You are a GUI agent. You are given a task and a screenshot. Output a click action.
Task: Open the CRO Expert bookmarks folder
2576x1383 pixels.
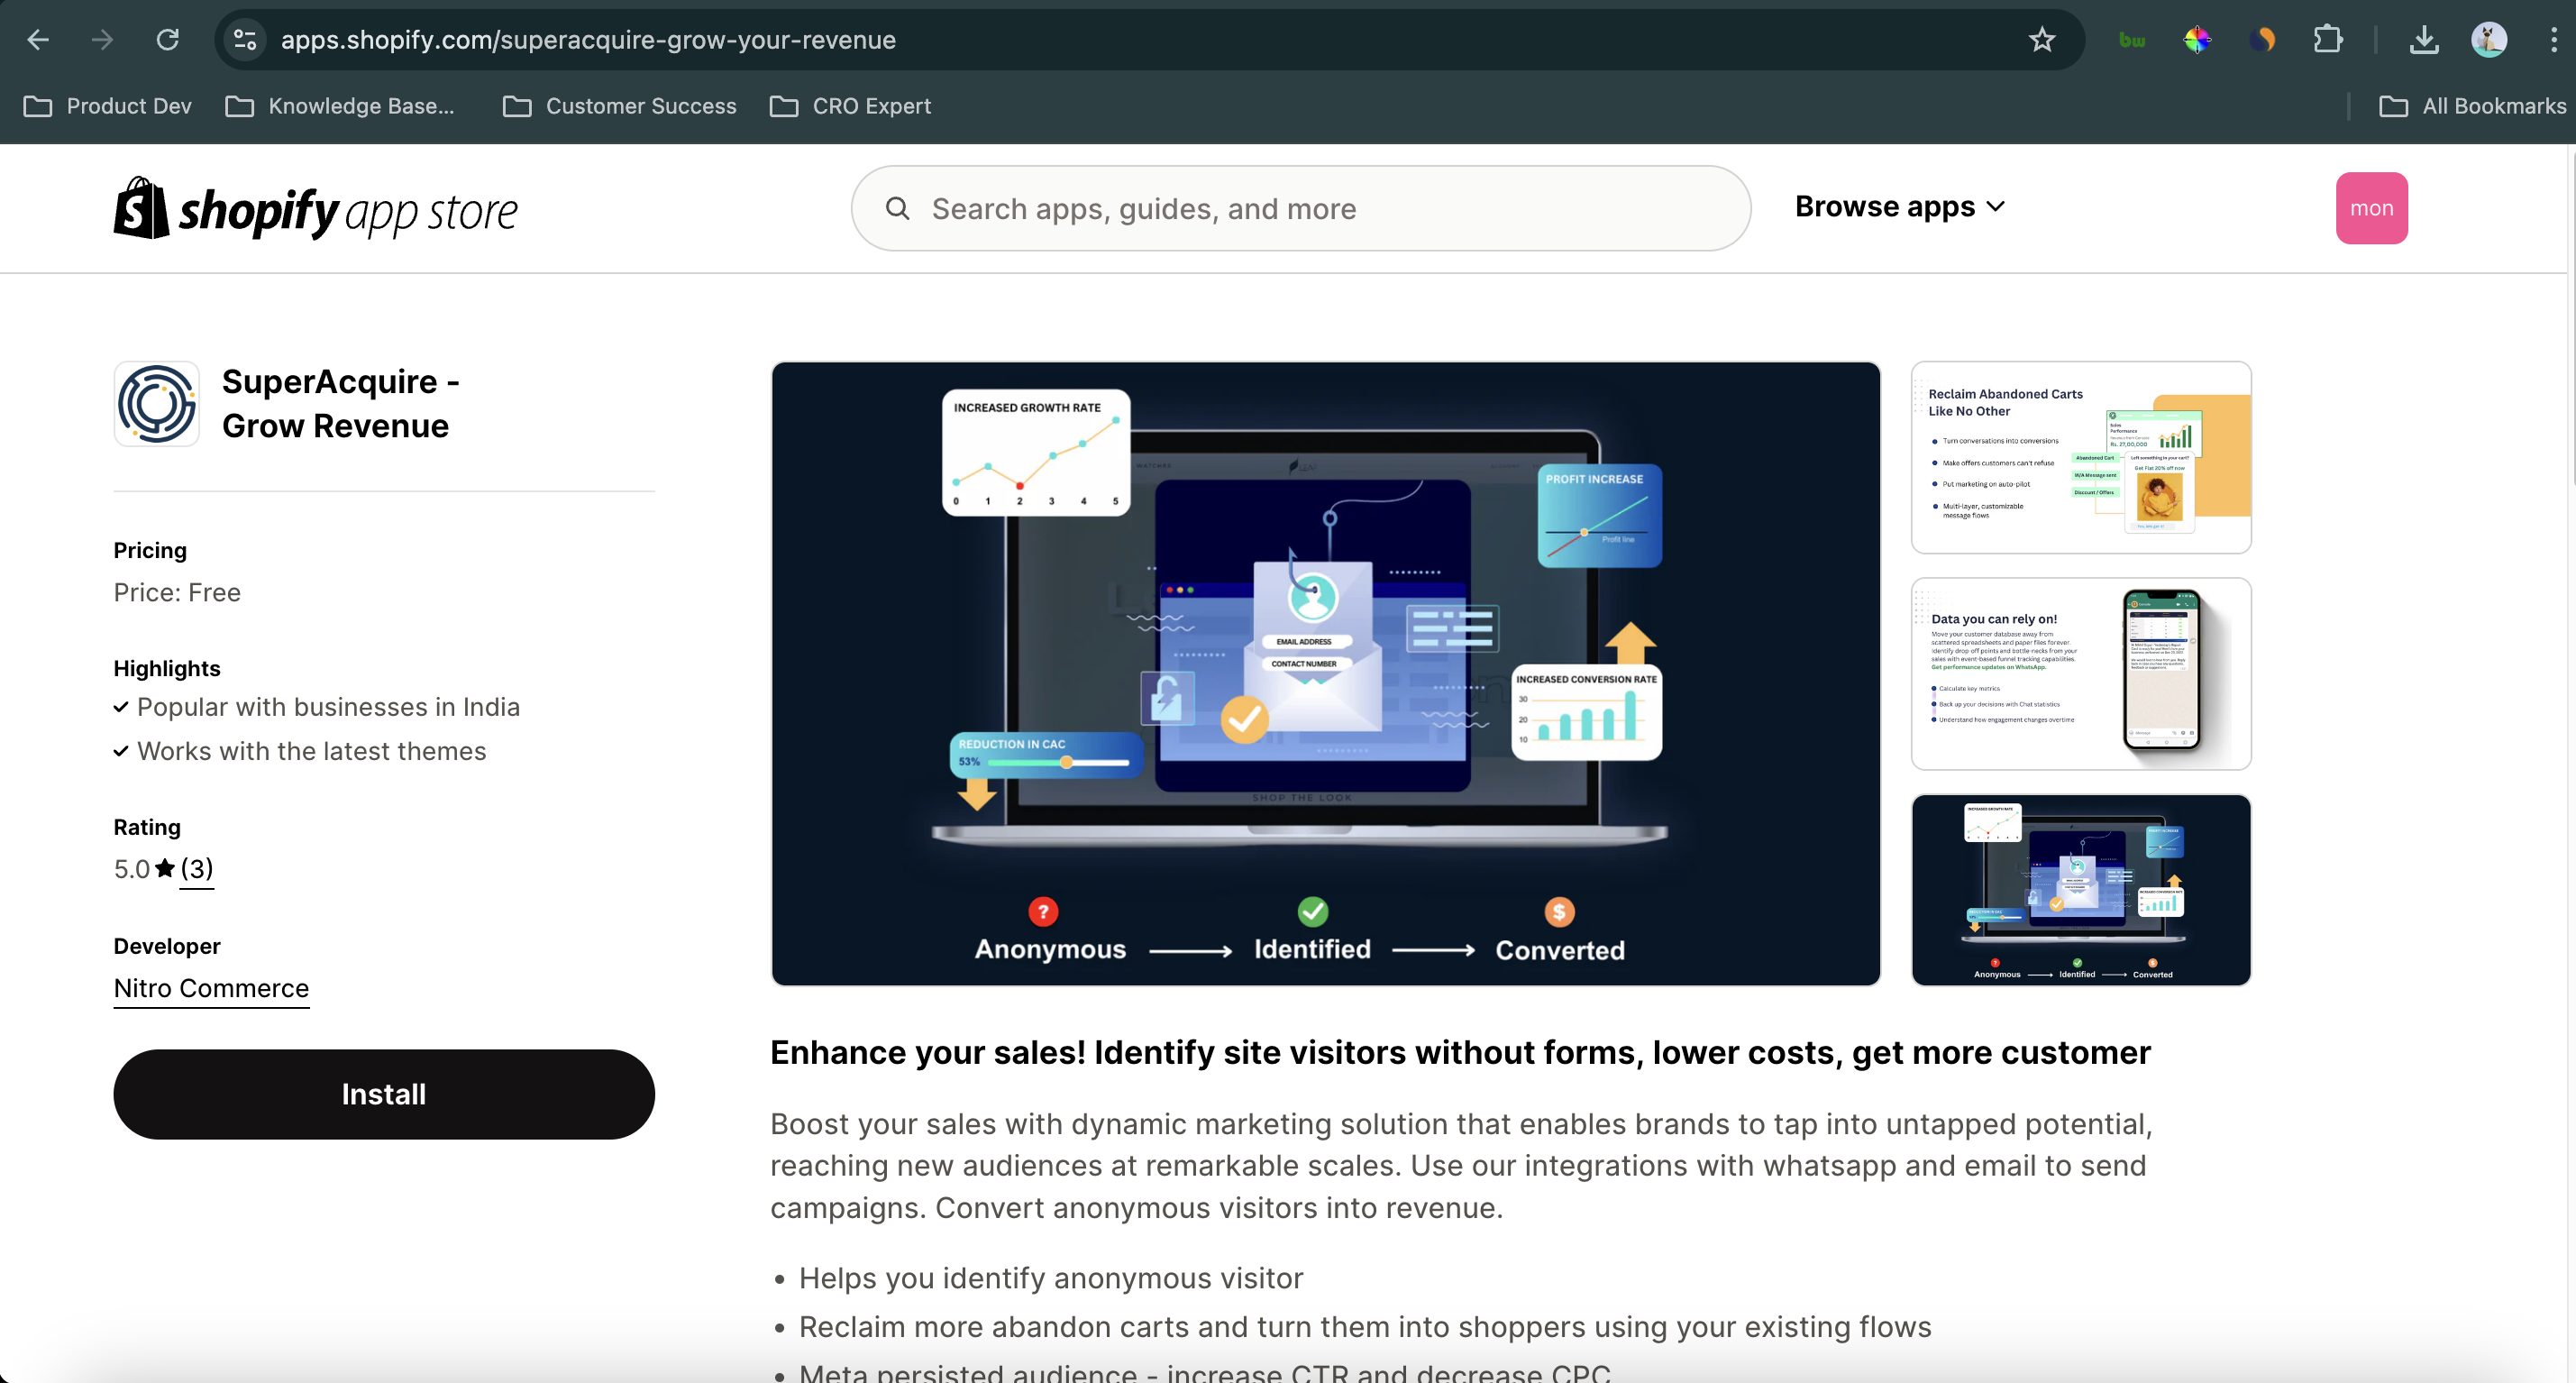(850, 106)
